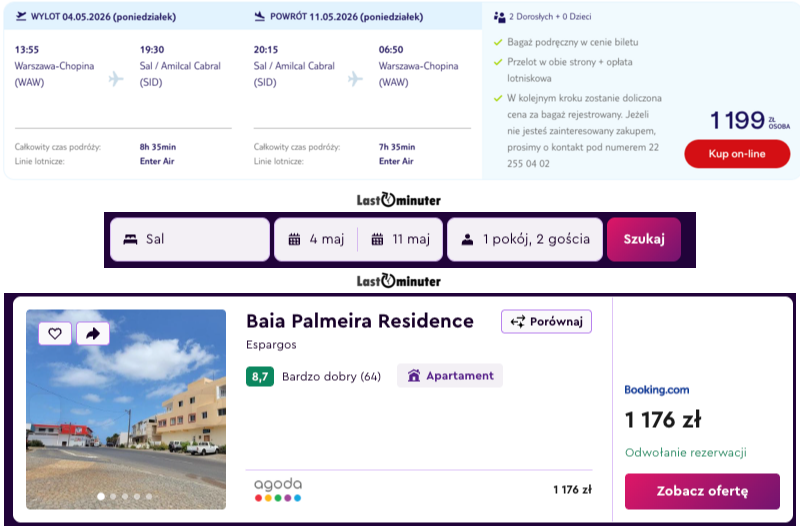Click the Zobacz ofertę button
800x526 pixels.
(702, 491)
